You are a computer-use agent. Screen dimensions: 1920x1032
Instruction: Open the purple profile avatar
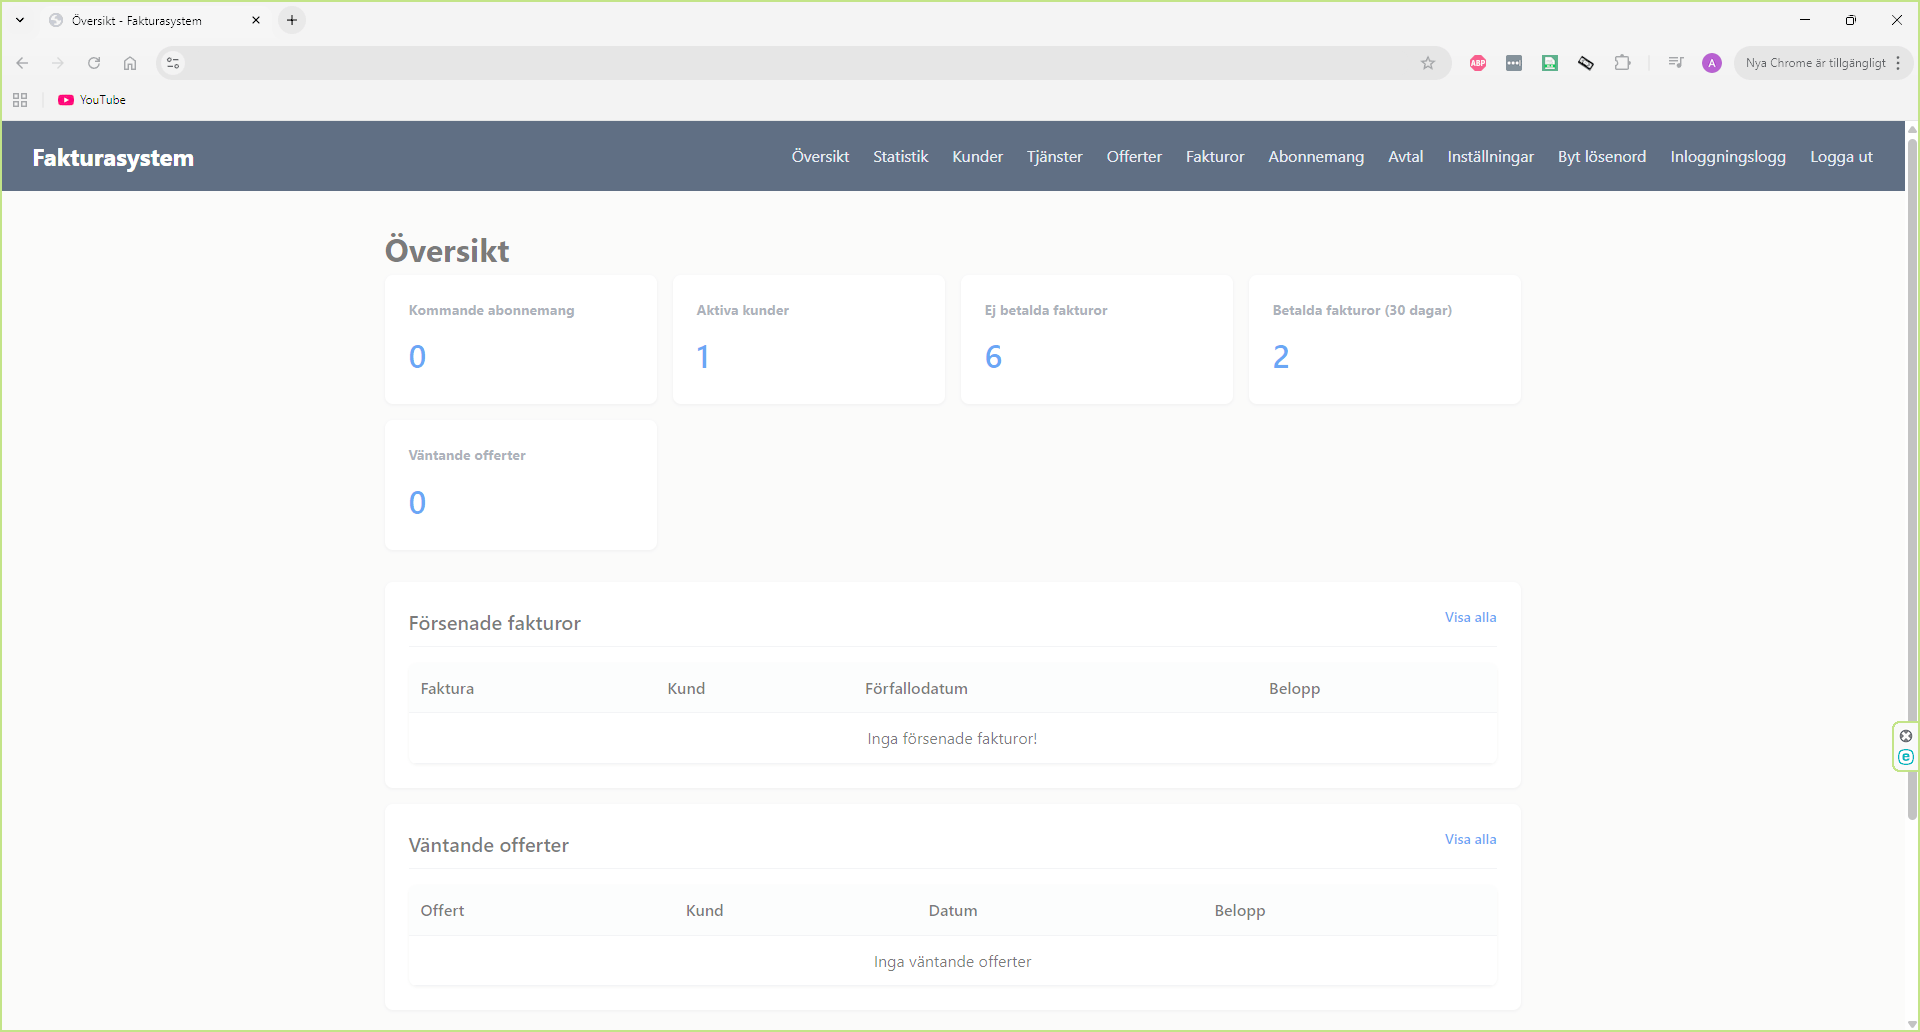[1712, 63]
